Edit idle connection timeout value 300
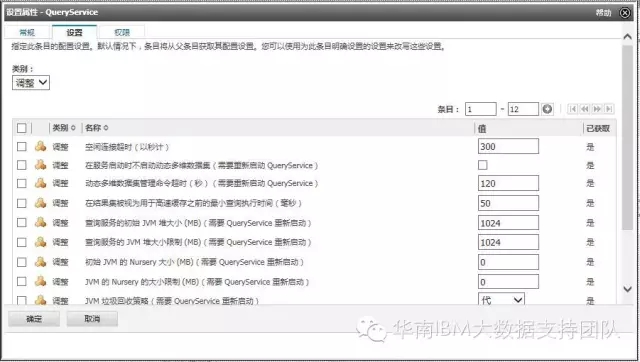 508,147
